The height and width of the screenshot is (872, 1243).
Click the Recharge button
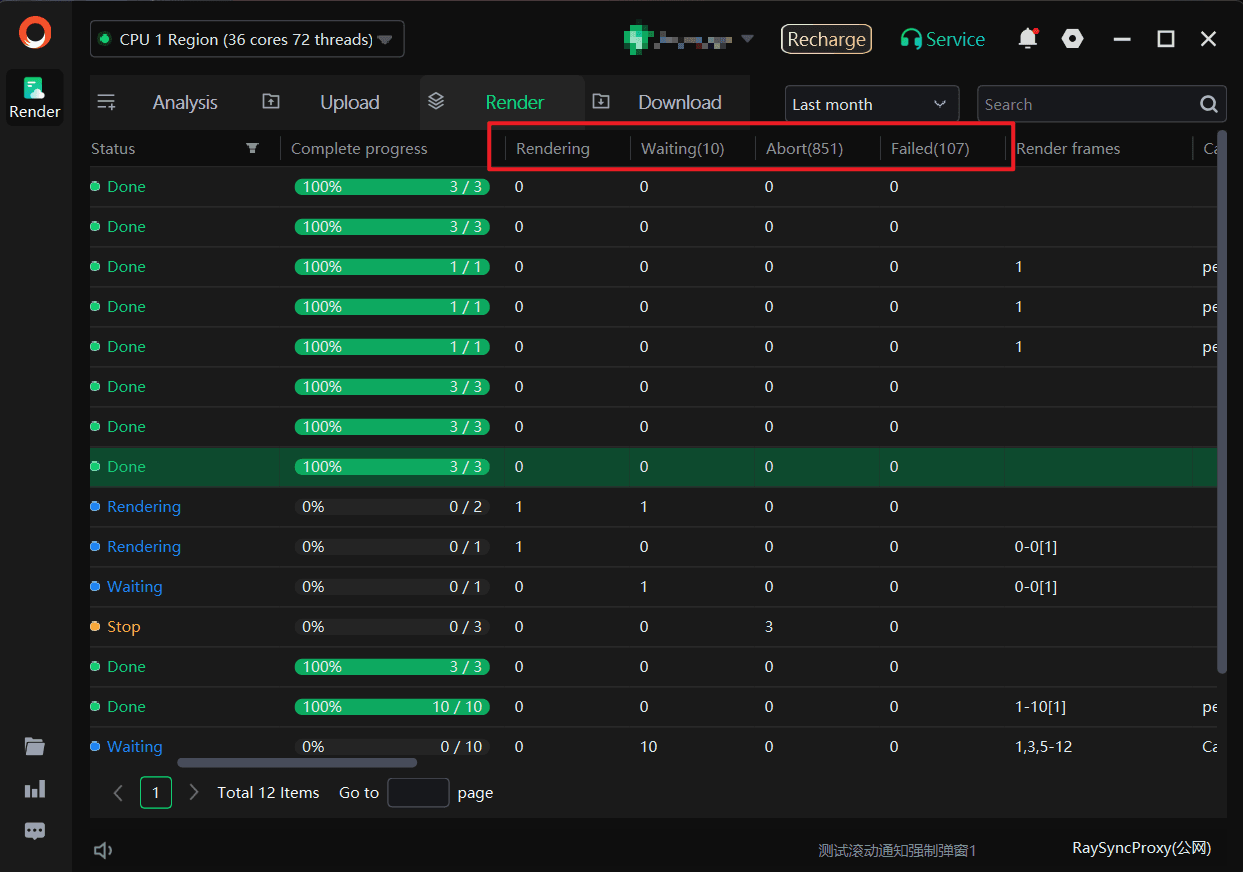pos(826,39)
